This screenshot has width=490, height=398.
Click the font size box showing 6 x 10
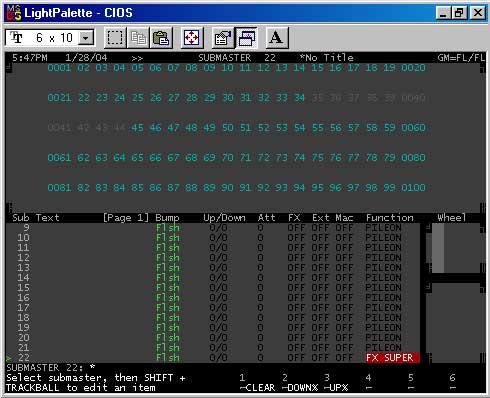pos(50,38)
